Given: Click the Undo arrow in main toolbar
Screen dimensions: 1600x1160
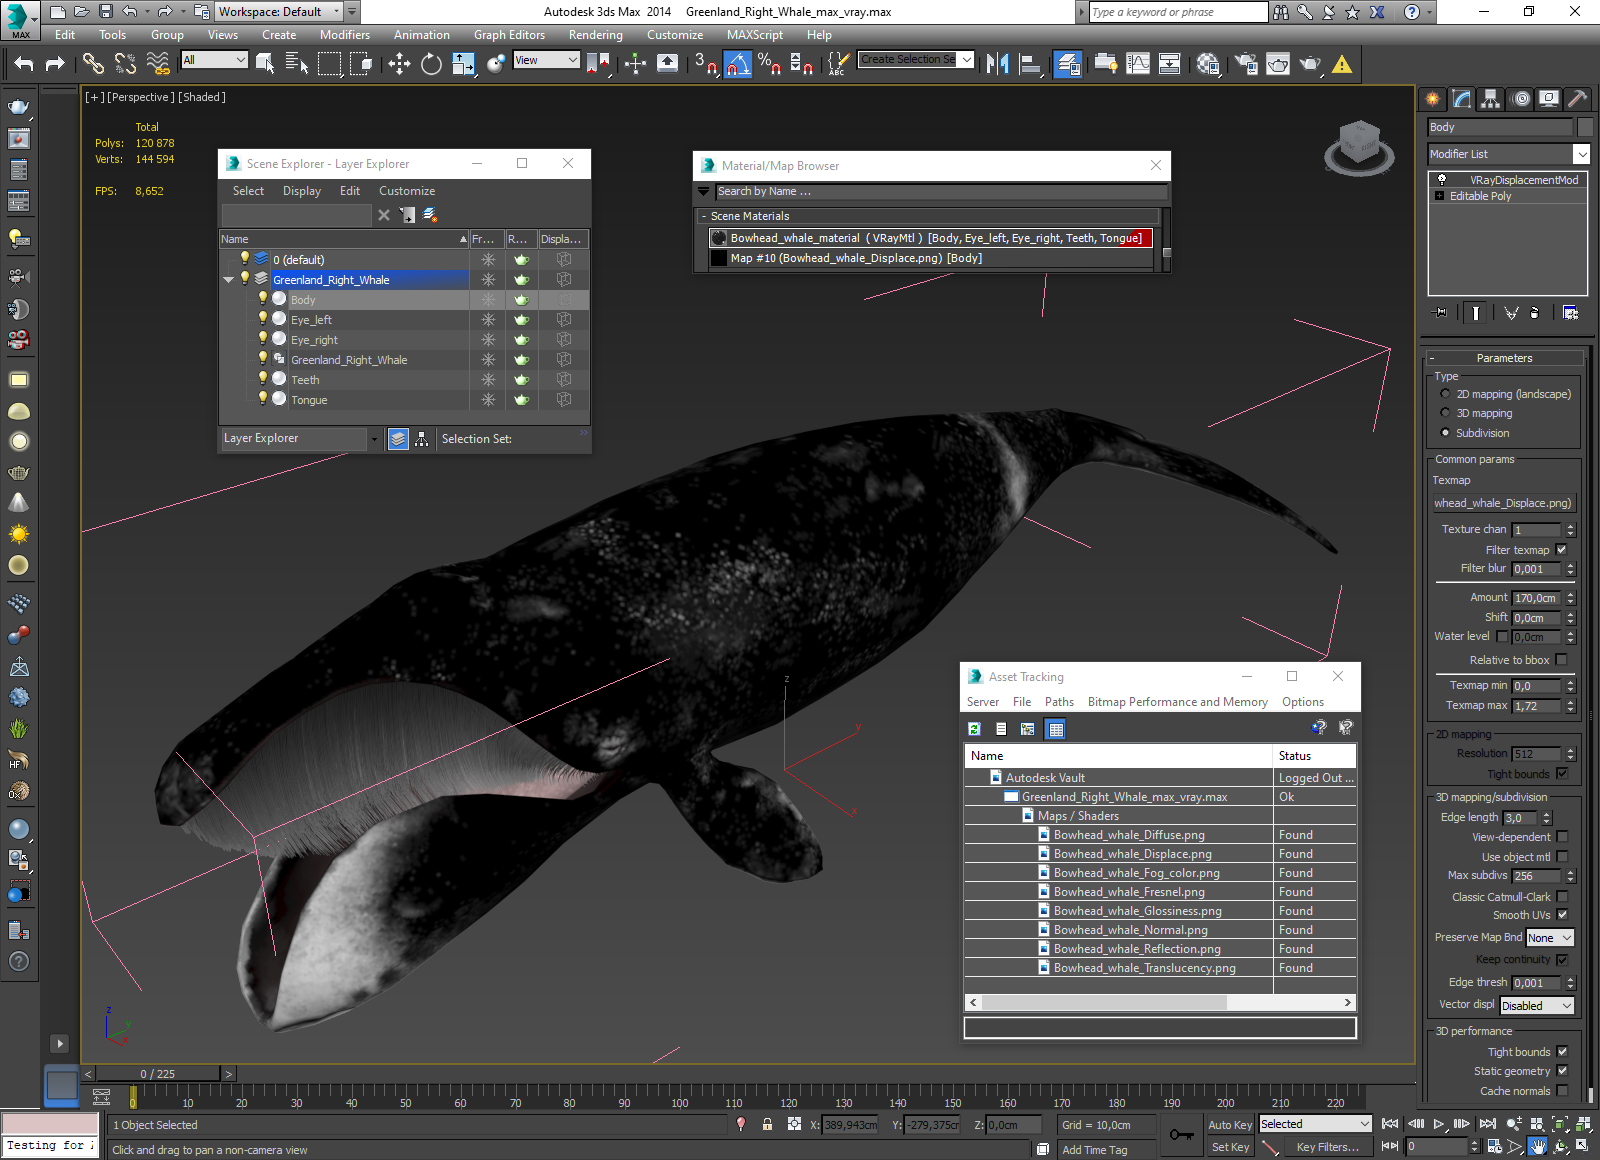Looking at the screenshot, I should 24,64.
